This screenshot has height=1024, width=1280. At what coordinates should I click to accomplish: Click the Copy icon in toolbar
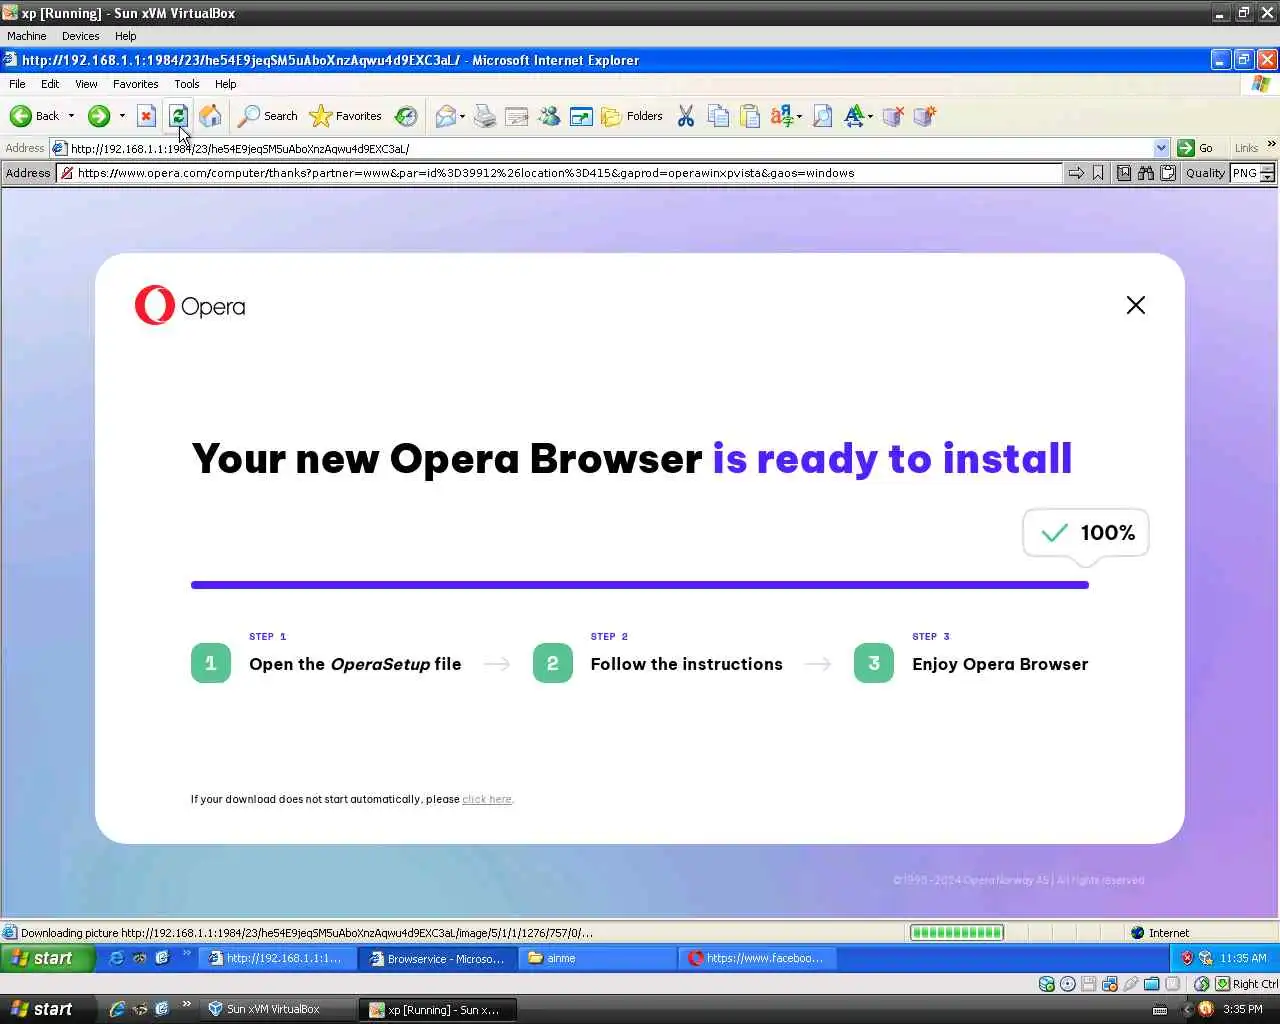coord(718,116)
